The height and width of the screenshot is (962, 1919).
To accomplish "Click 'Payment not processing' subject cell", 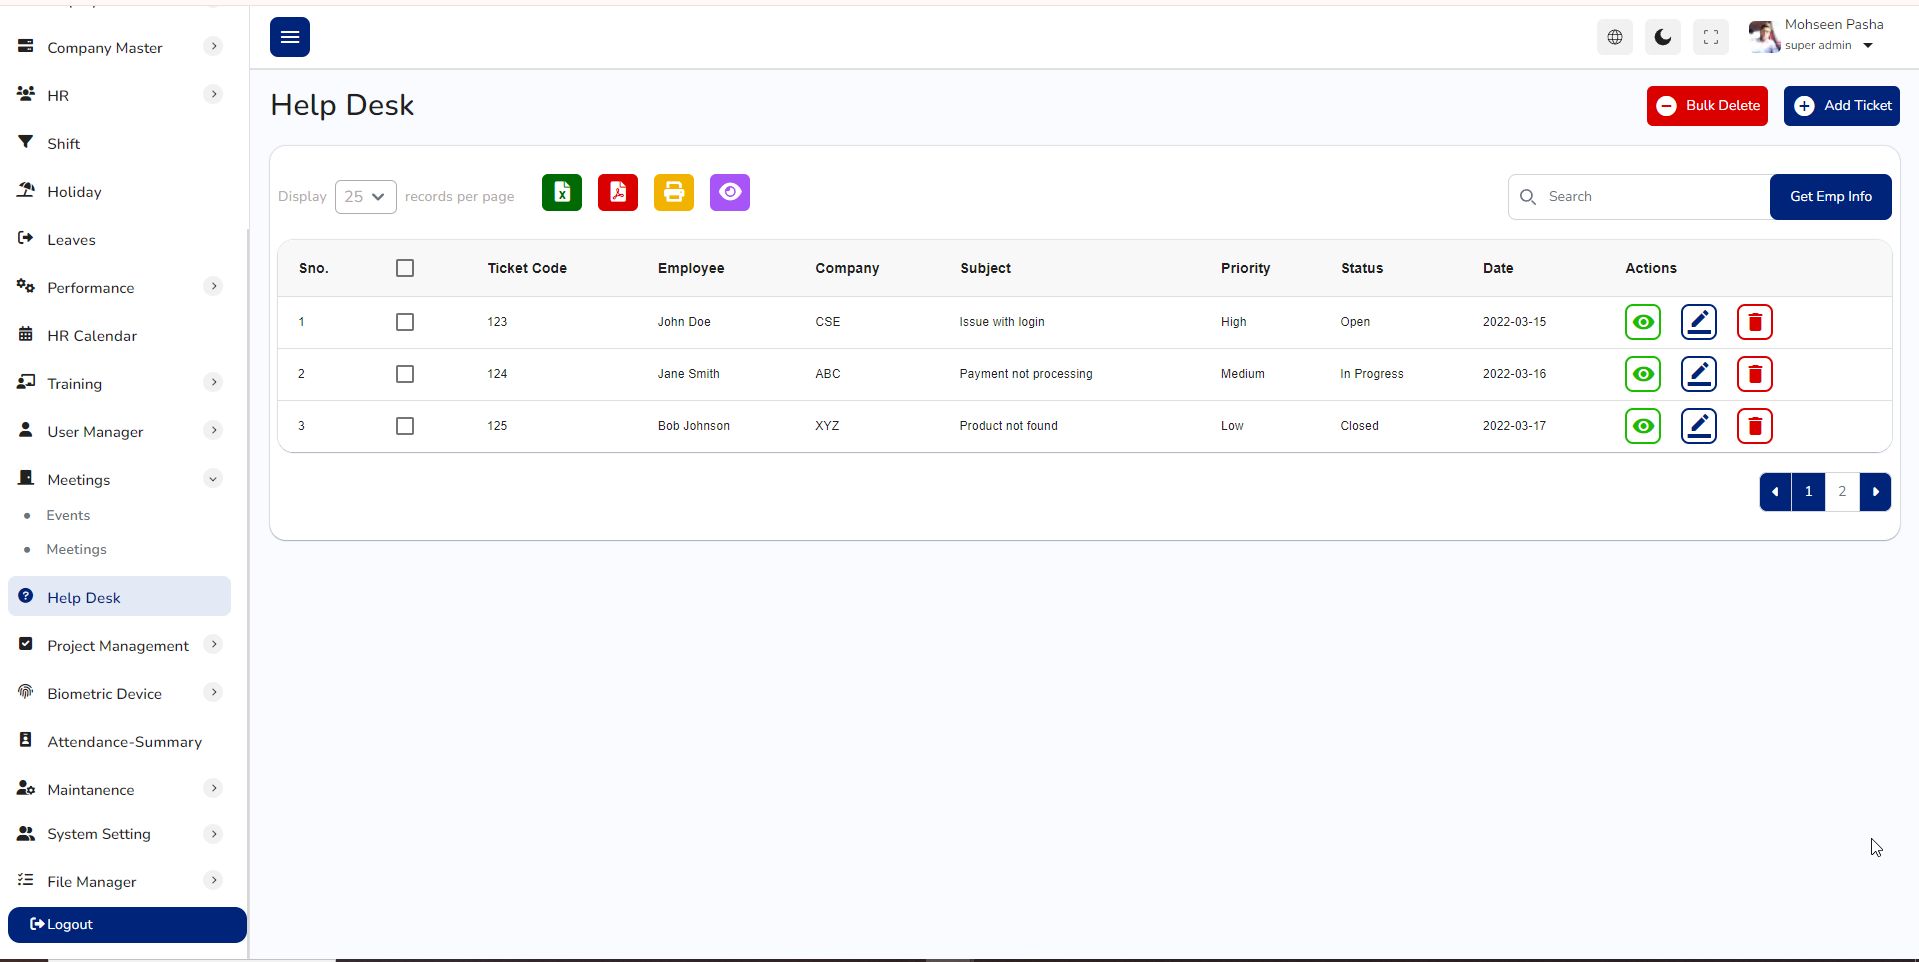I will point(1026,374).
